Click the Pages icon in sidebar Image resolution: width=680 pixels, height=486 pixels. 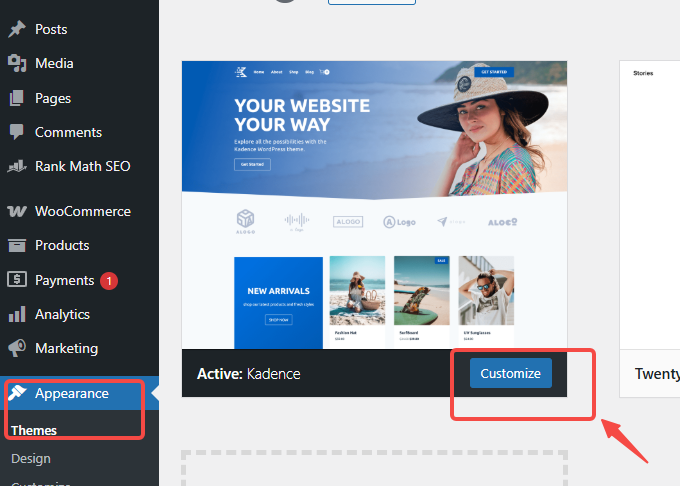coord(16,98)
